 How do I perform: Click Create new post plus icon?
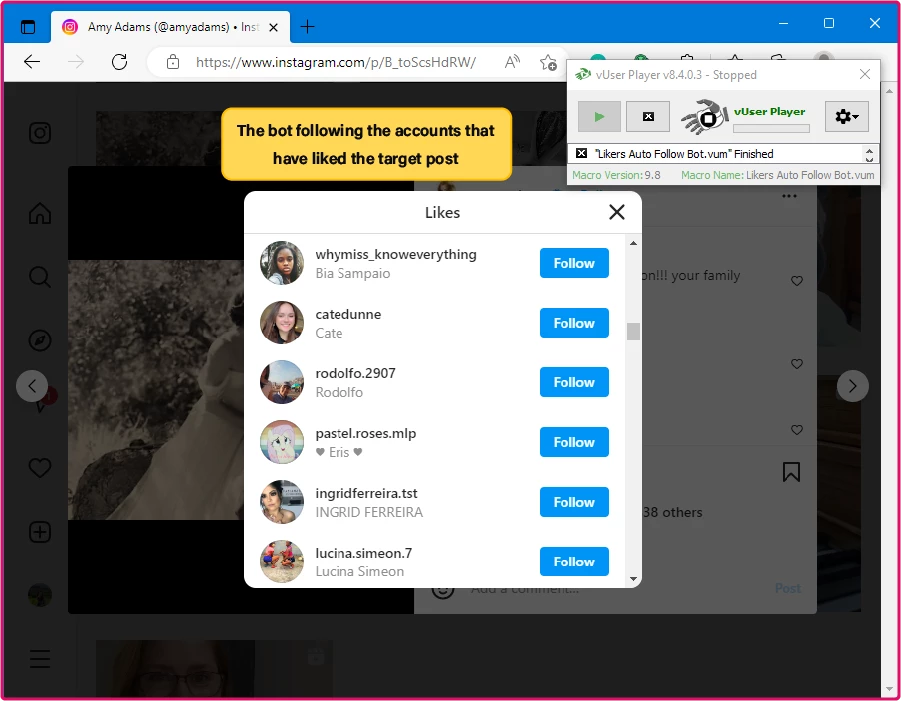[x=40, y=532]
